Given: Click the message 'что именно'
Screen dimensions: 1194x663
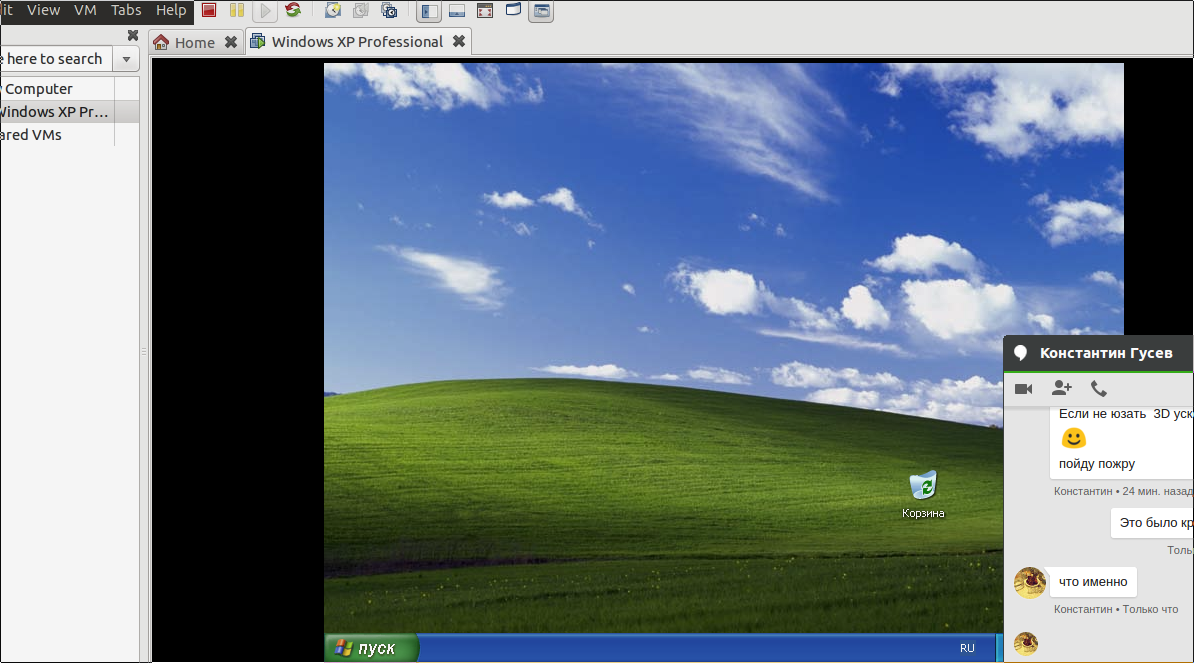Looking at the screenshot, I should (x=1093, y=582).
